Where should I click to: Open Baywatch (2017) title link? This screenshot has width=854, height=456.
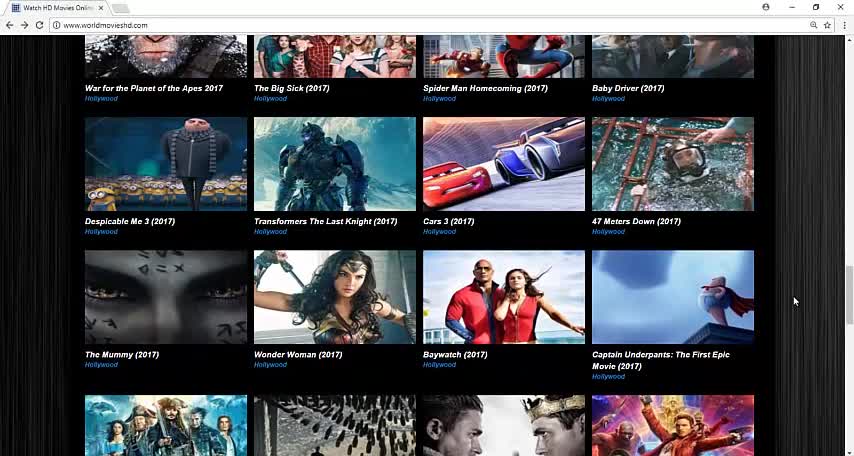point(455,355)
